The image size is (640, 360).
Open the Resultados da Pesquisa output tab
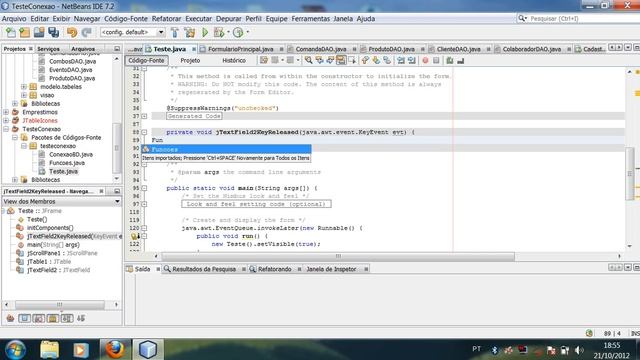pyautogui.click(x=204, y=269)
